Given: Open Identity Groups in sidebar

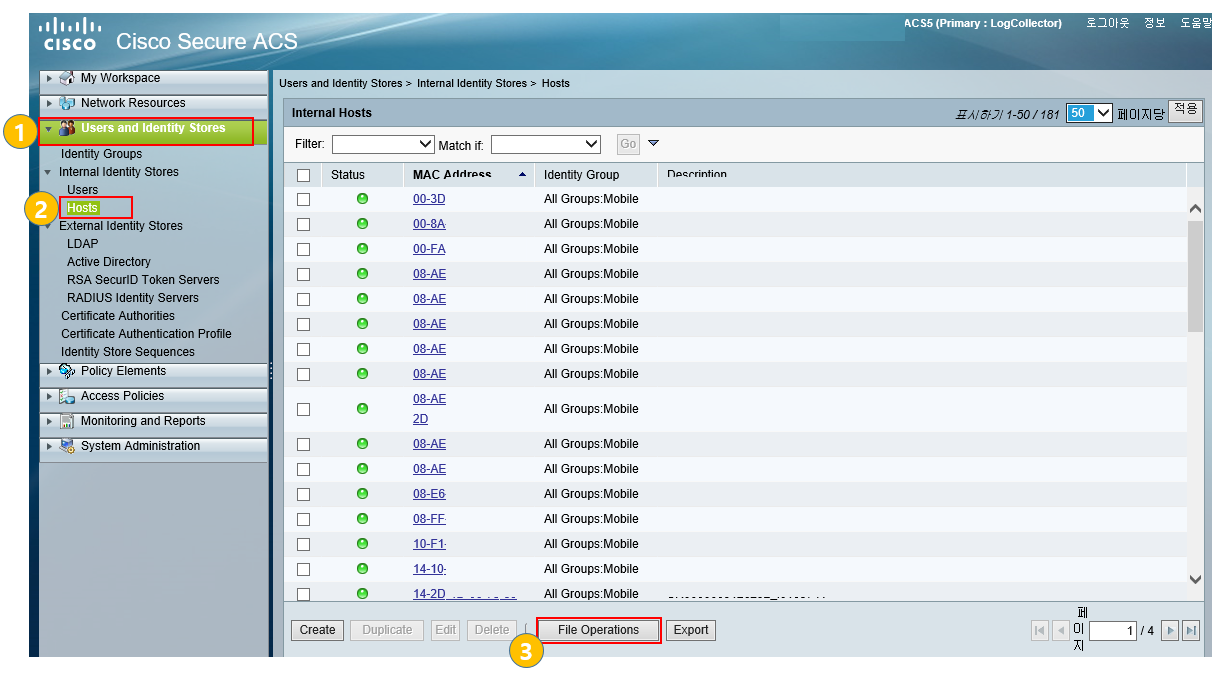Looking at the screenshot, I should click(101, 154).
